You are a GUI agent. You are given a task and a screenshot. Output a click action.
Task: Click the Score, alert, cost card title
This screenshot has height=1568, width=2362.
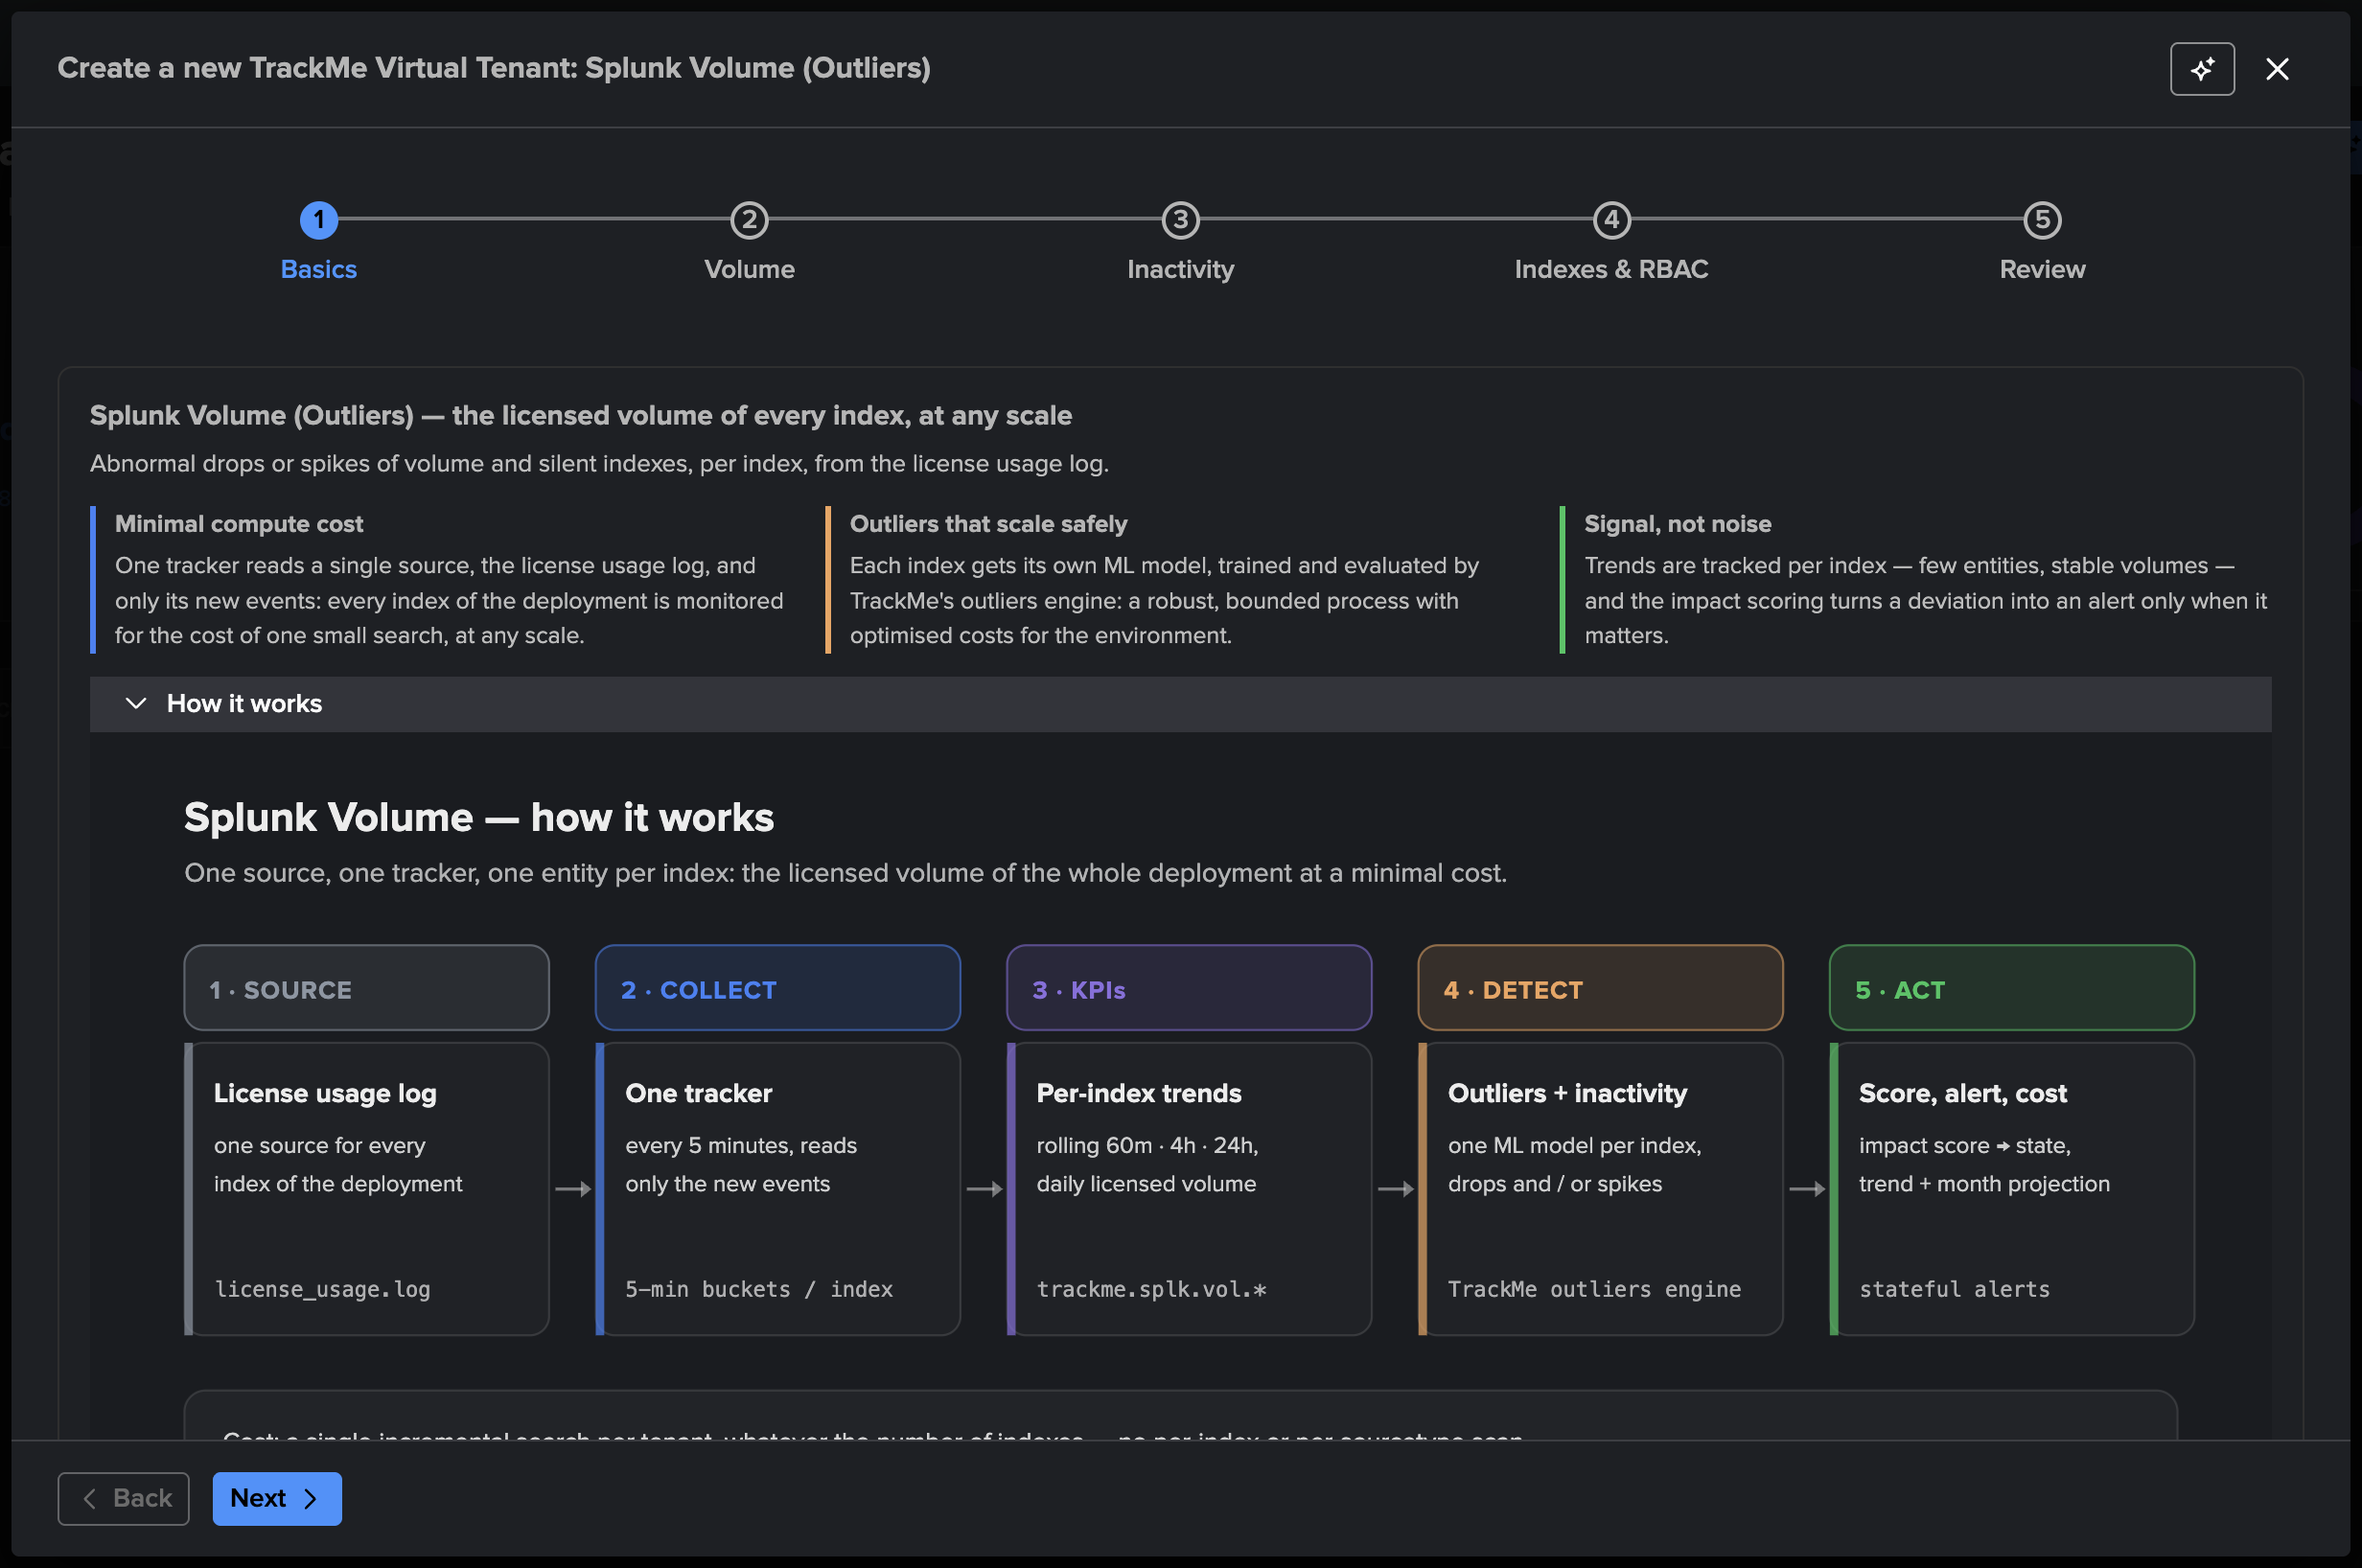tap(1962, 1093)
